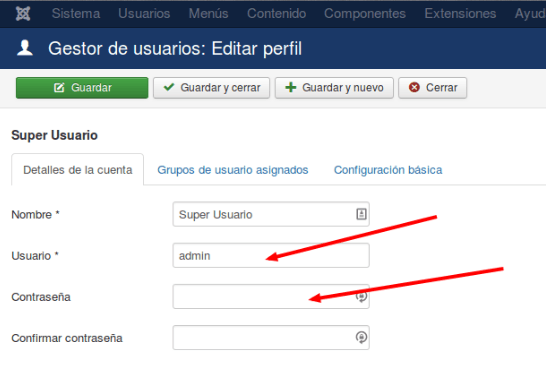The width and height of the screenshot is (546, 366).
Task: Click the Contraseña label
Action: (x=41, y=297)
